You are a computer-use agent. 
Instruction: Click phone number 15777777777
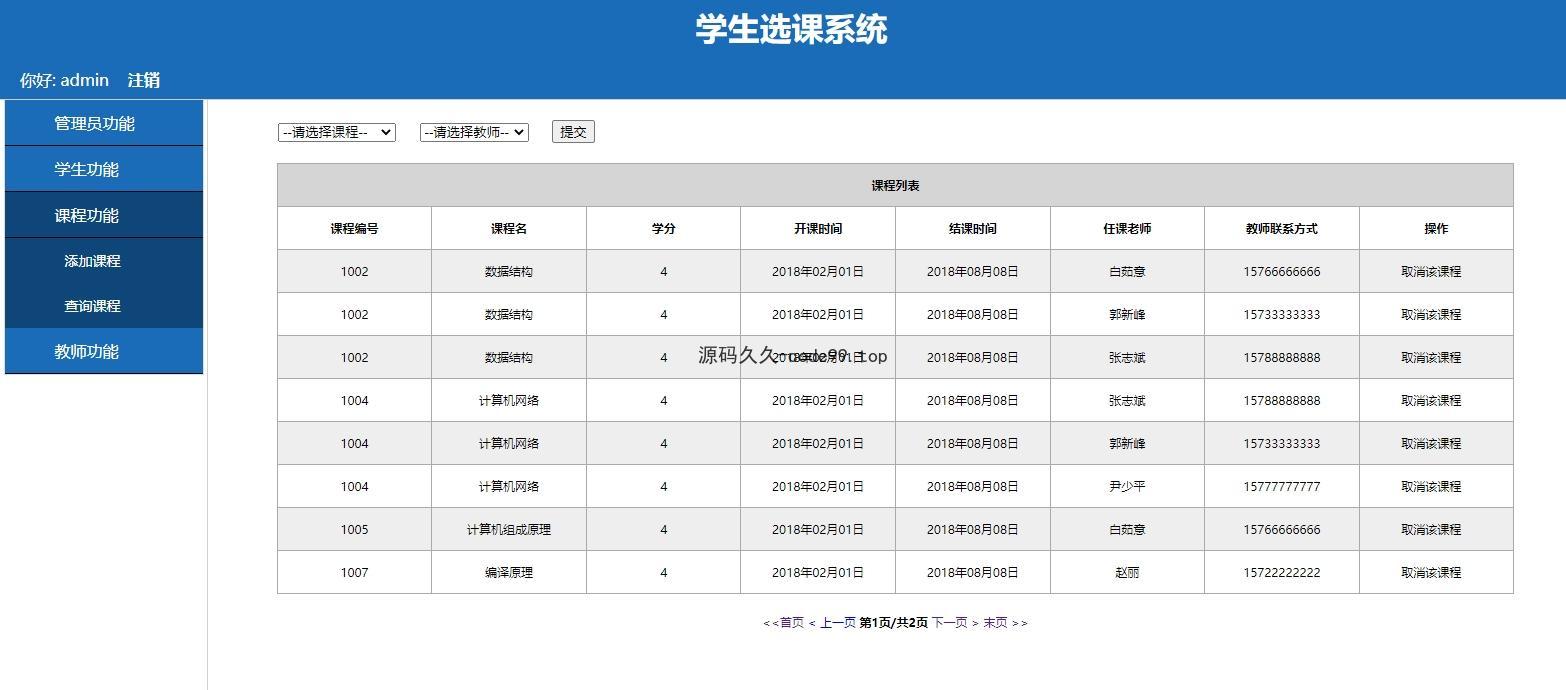pos(1282,487)
